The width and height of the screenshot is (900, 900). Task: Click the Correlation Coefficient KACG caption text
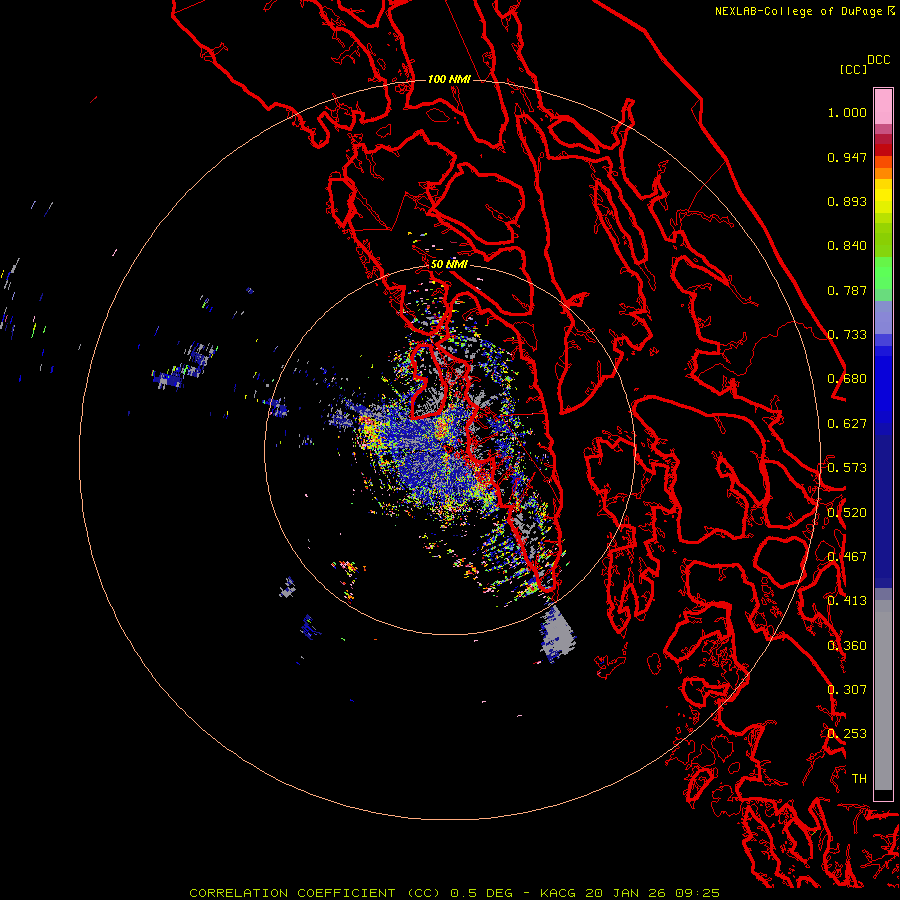tap(455, 893)
